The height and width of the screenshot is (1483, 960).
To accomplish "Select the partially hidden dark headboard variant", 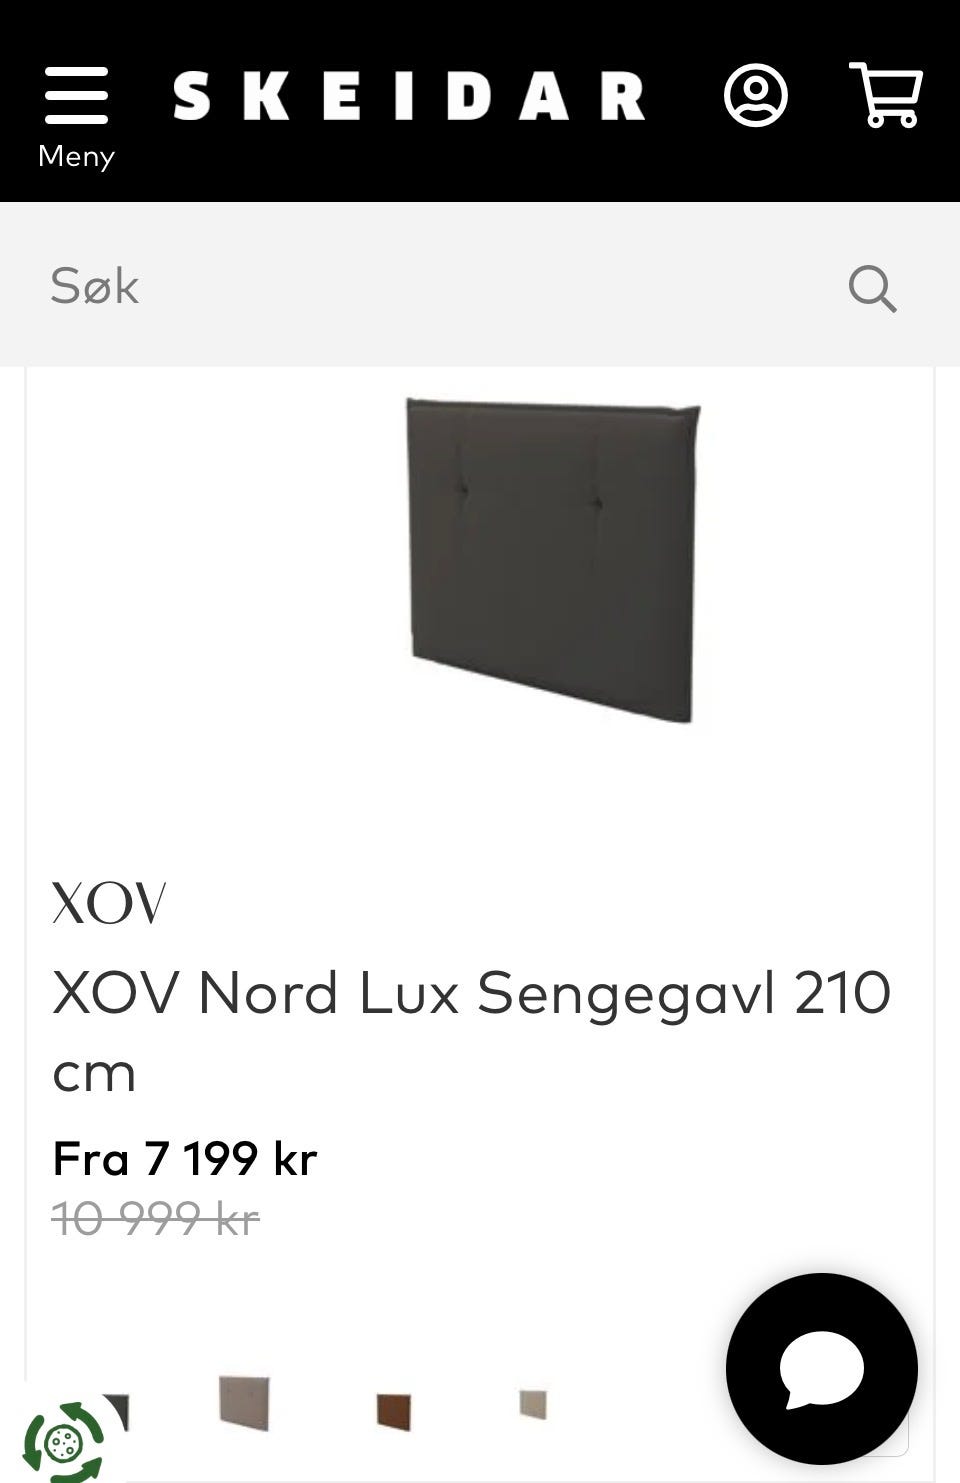I will 116,1412.
